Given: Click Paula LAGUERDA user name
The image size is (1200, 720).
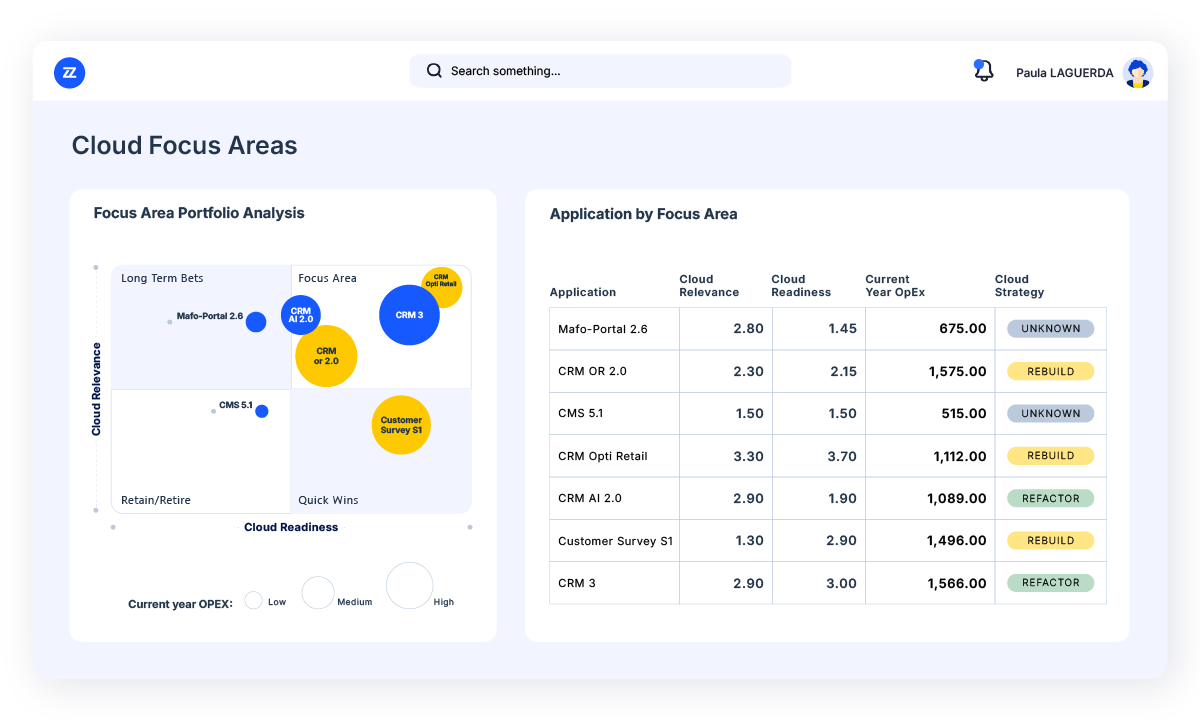Looking at the screenshot, I should 1064,73.
